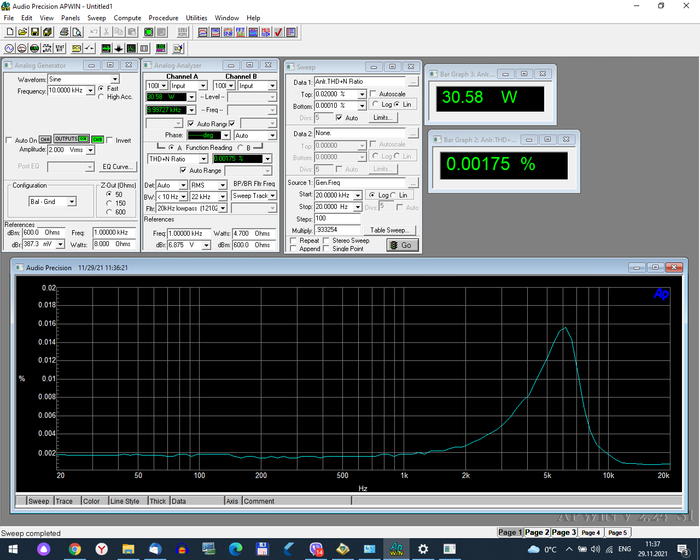
Task: Click the Open file toolbar icon
Action: tap(22, 32)
